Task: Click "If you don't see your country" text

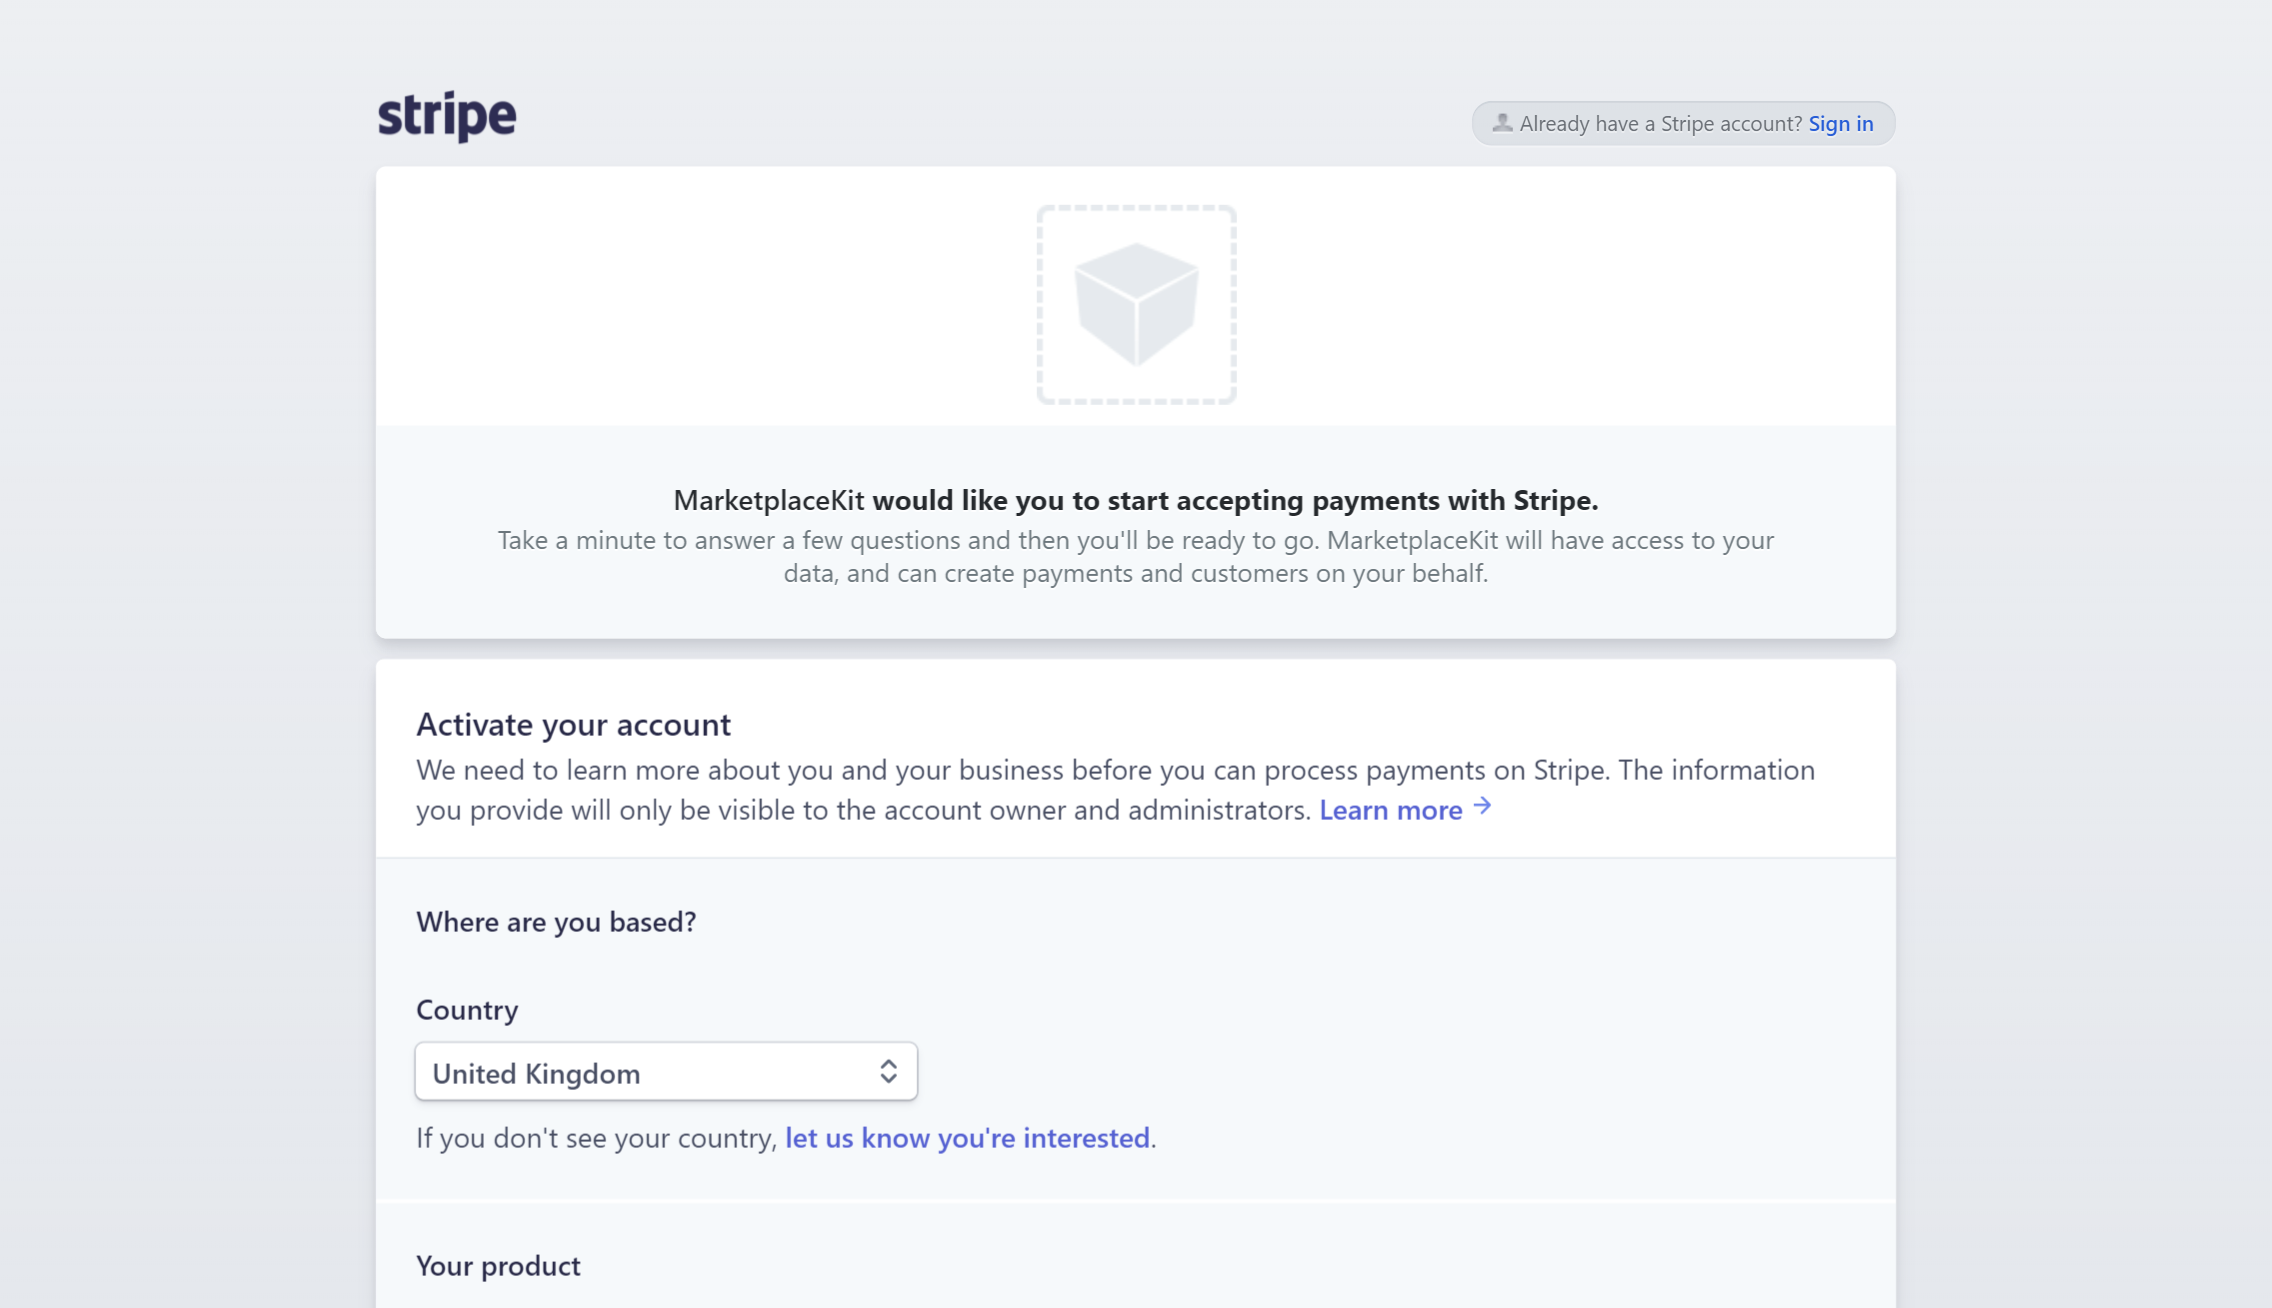Action: (596, 1138)
